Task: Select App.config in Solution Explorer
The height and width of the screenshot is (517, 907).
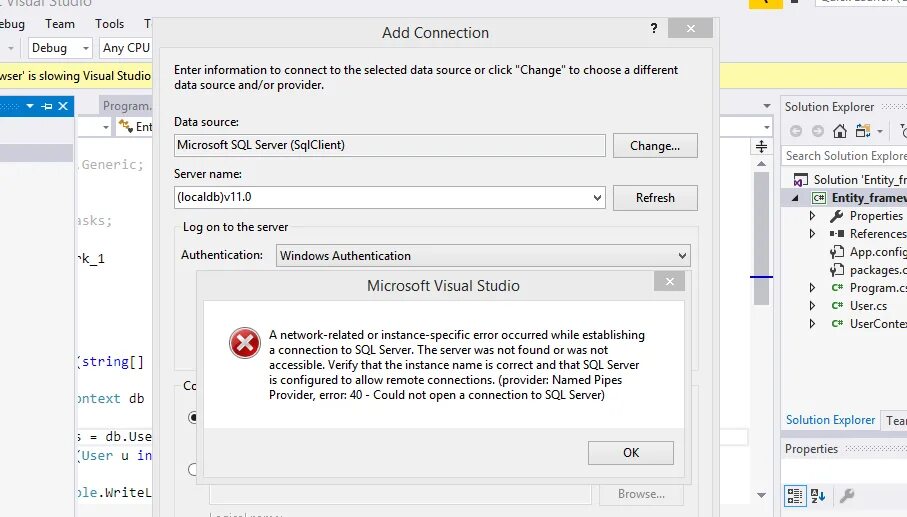Action: tap(877, 252)
